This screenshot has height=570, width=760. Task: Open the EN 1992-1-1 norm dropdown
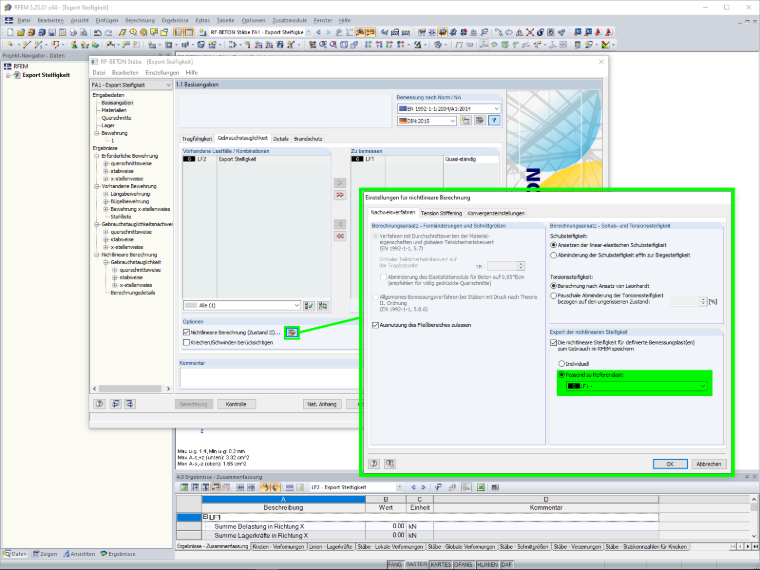tap(449, 109)
